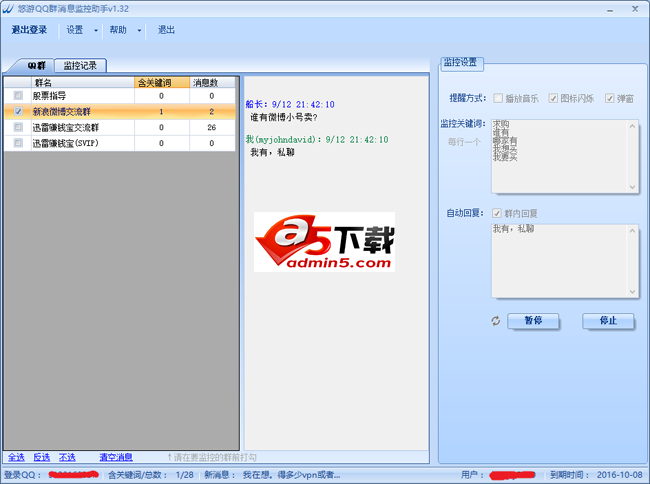The width and height of the screenshot is (650, 484).
Task: Click the 不选 link
Action: pos(67,457)
